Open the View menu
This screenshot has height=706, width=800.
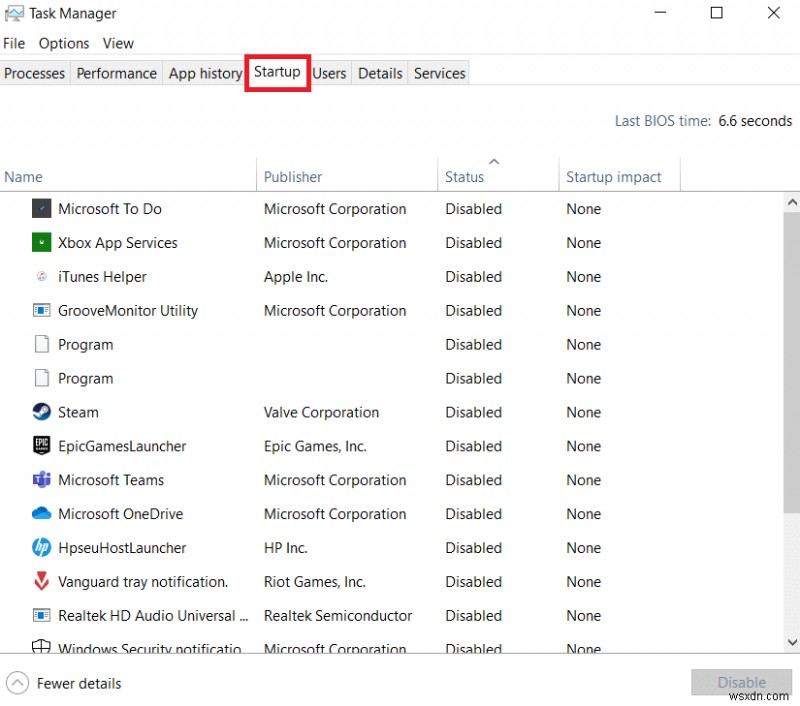point(118,43)
